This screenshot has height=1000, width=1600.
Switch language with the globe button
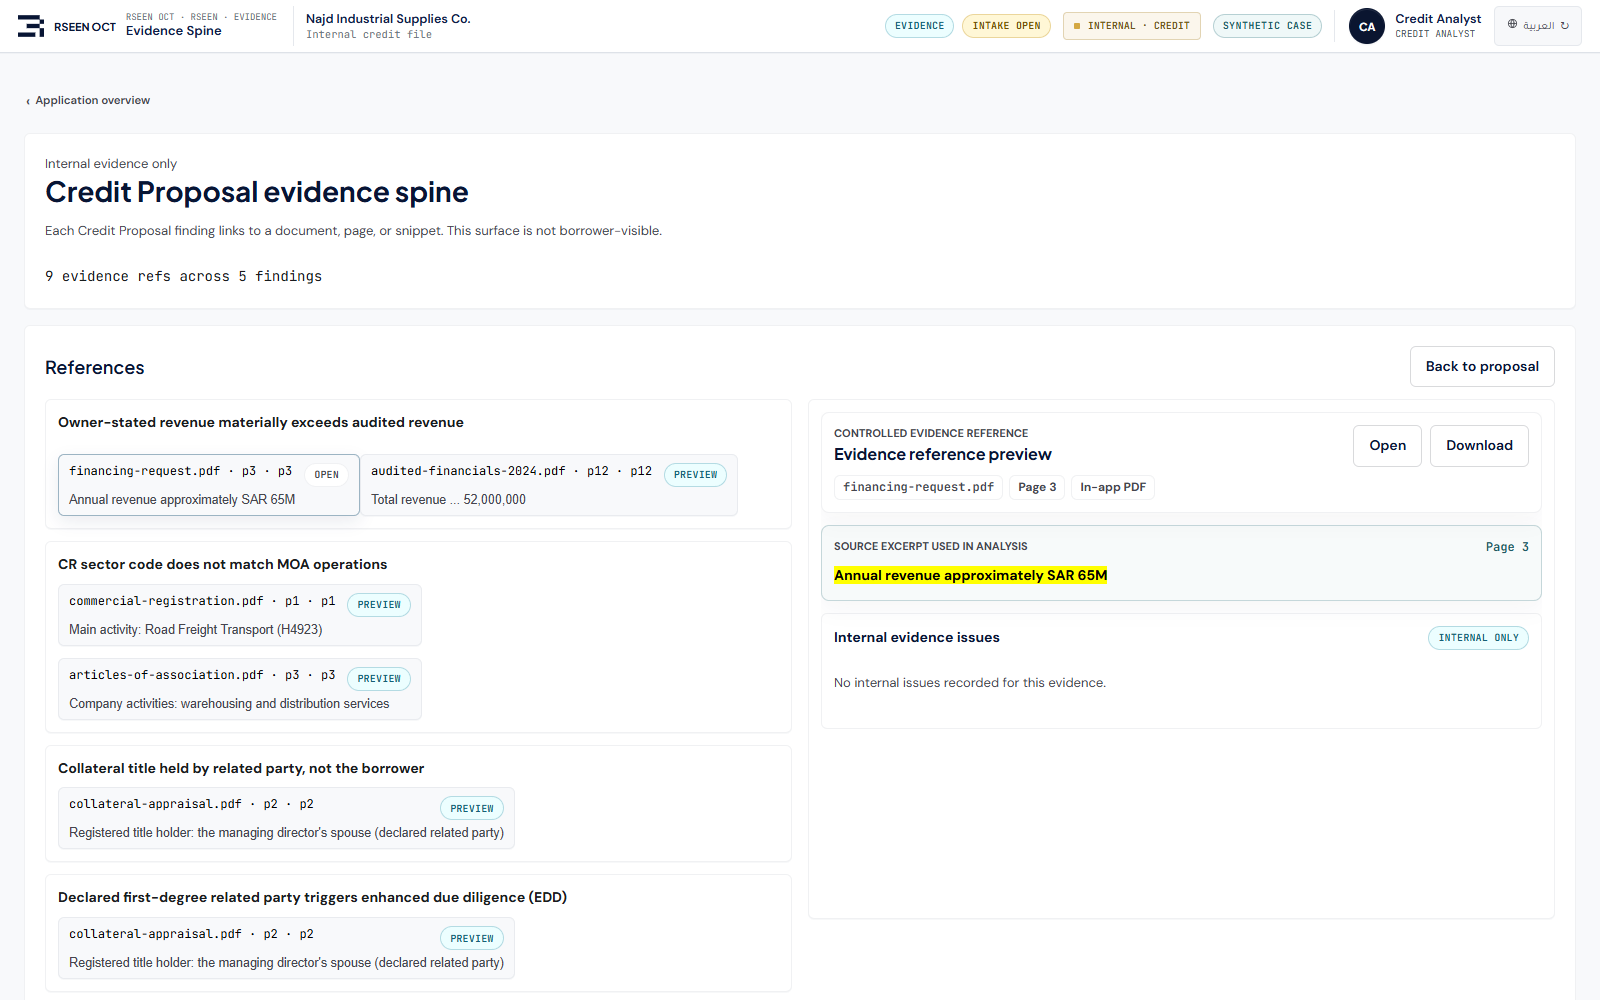point(1538,26)
